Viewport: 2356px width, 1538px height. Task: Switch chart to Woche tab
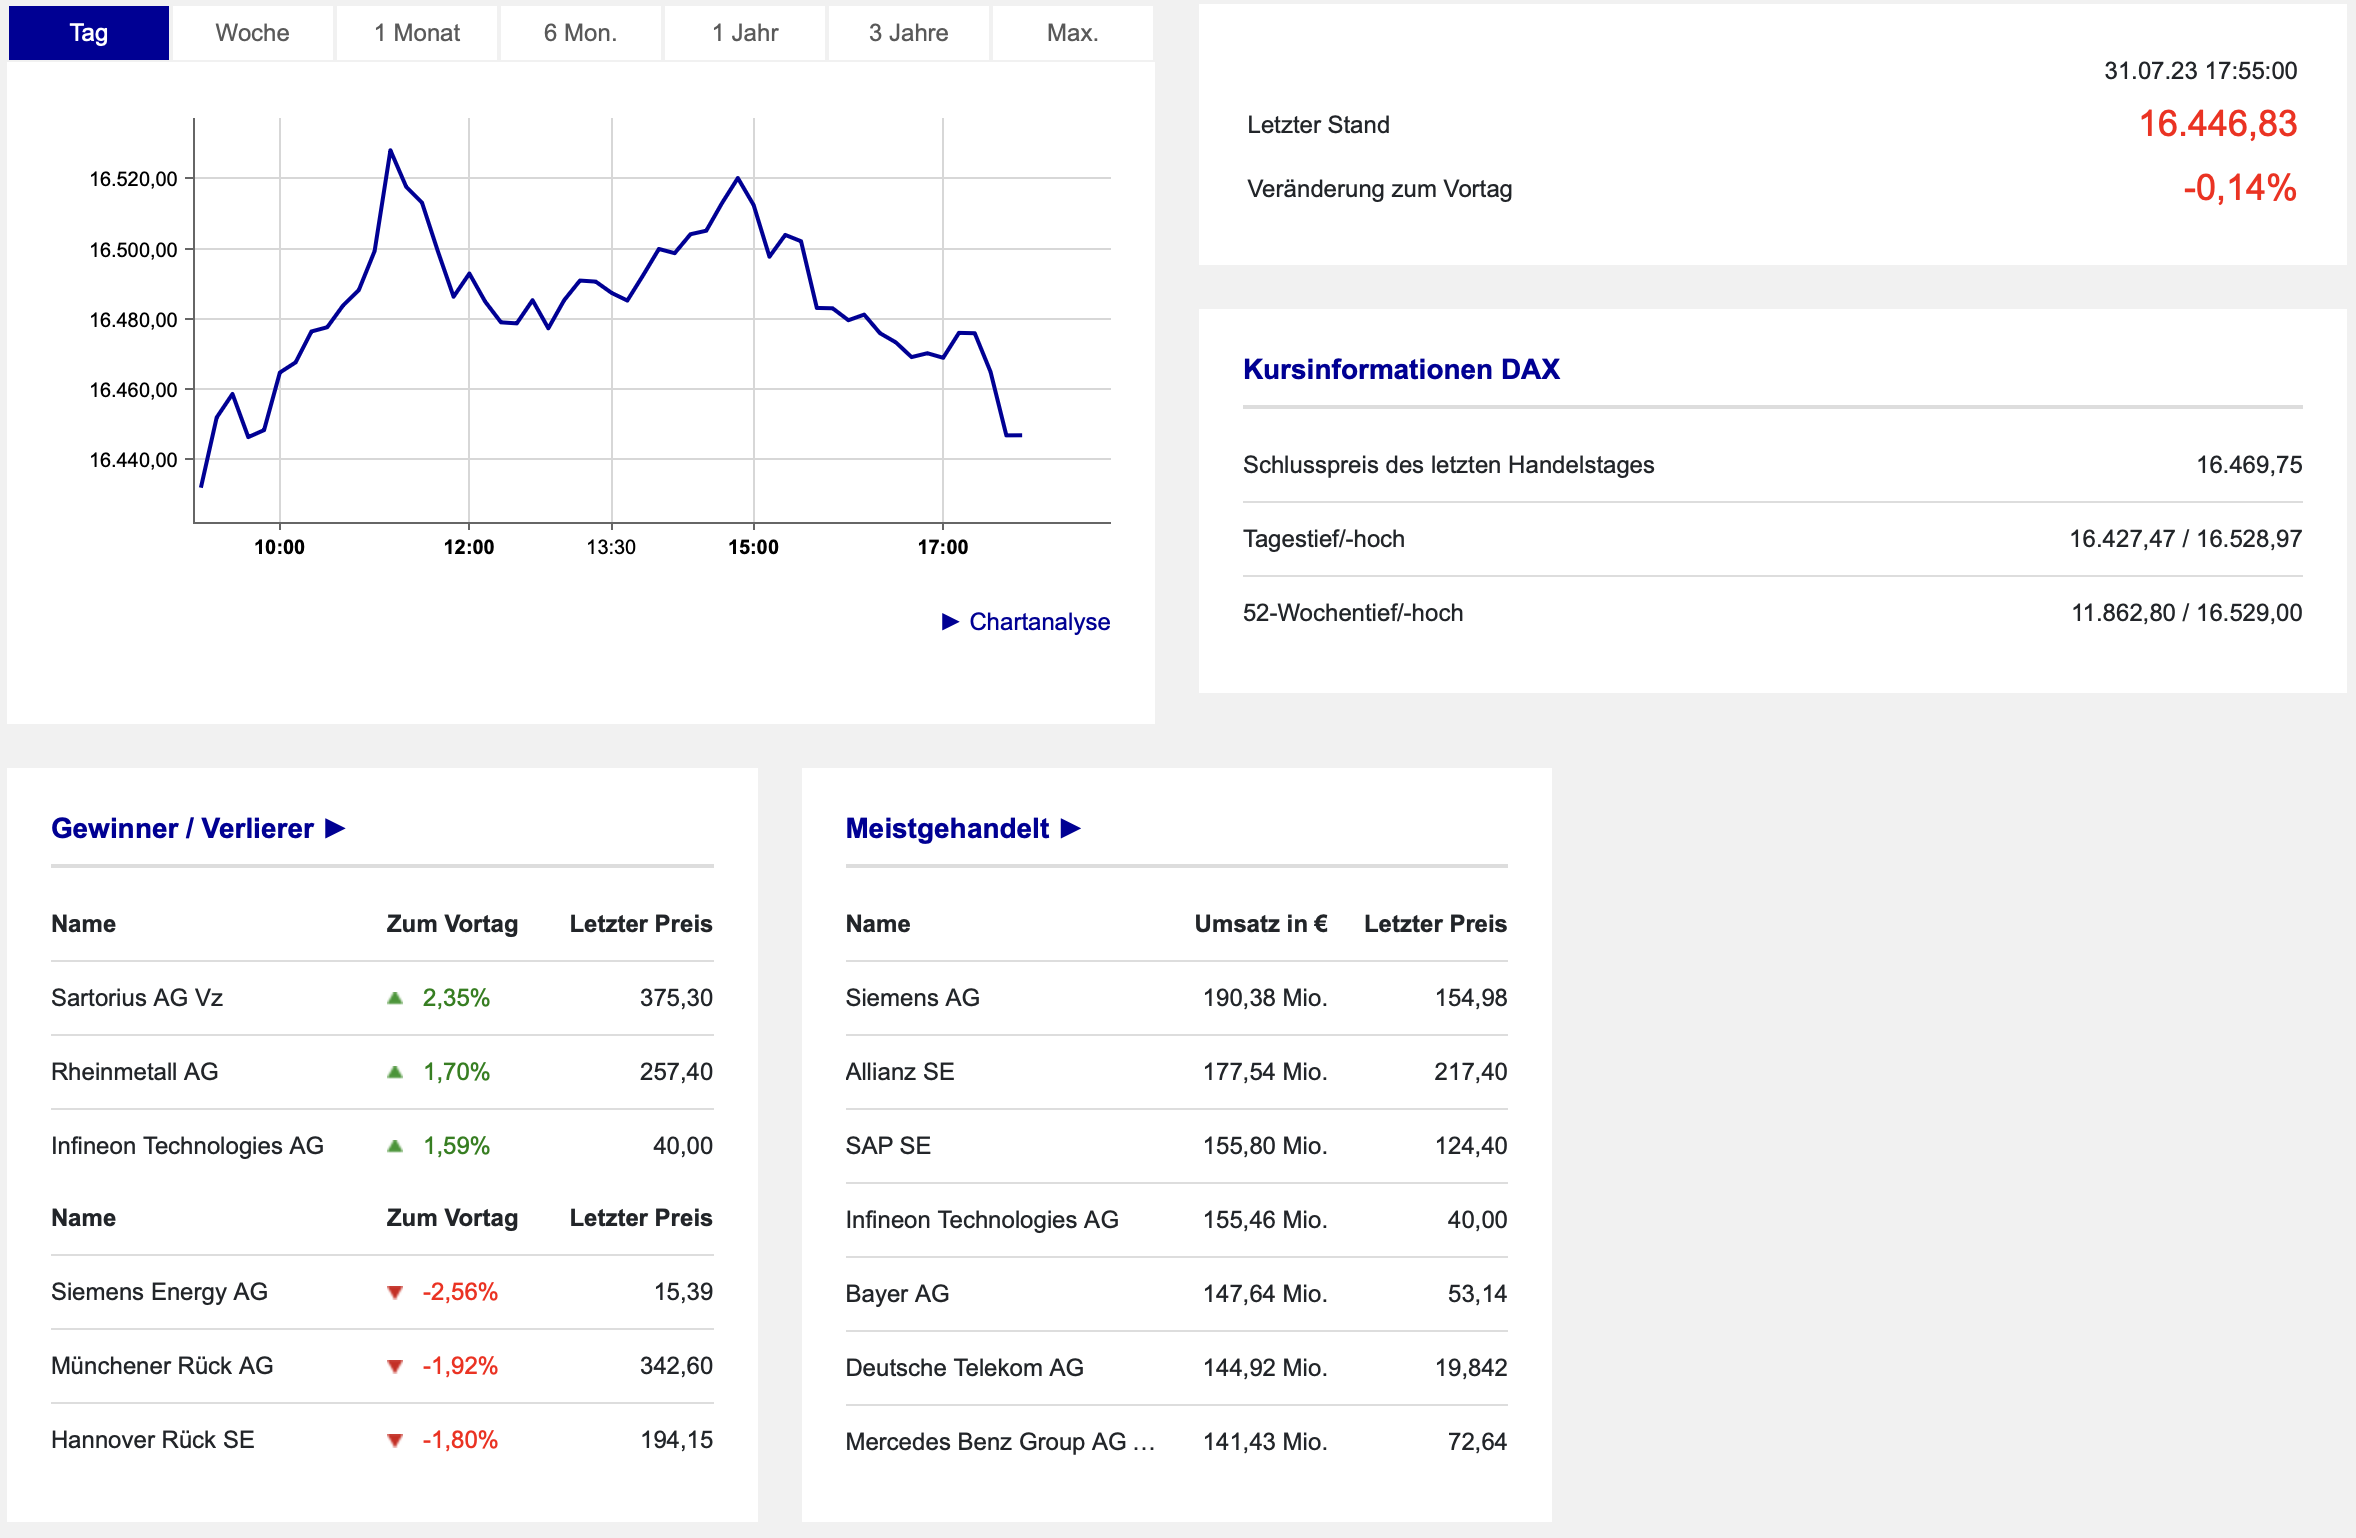coord(252,33)
